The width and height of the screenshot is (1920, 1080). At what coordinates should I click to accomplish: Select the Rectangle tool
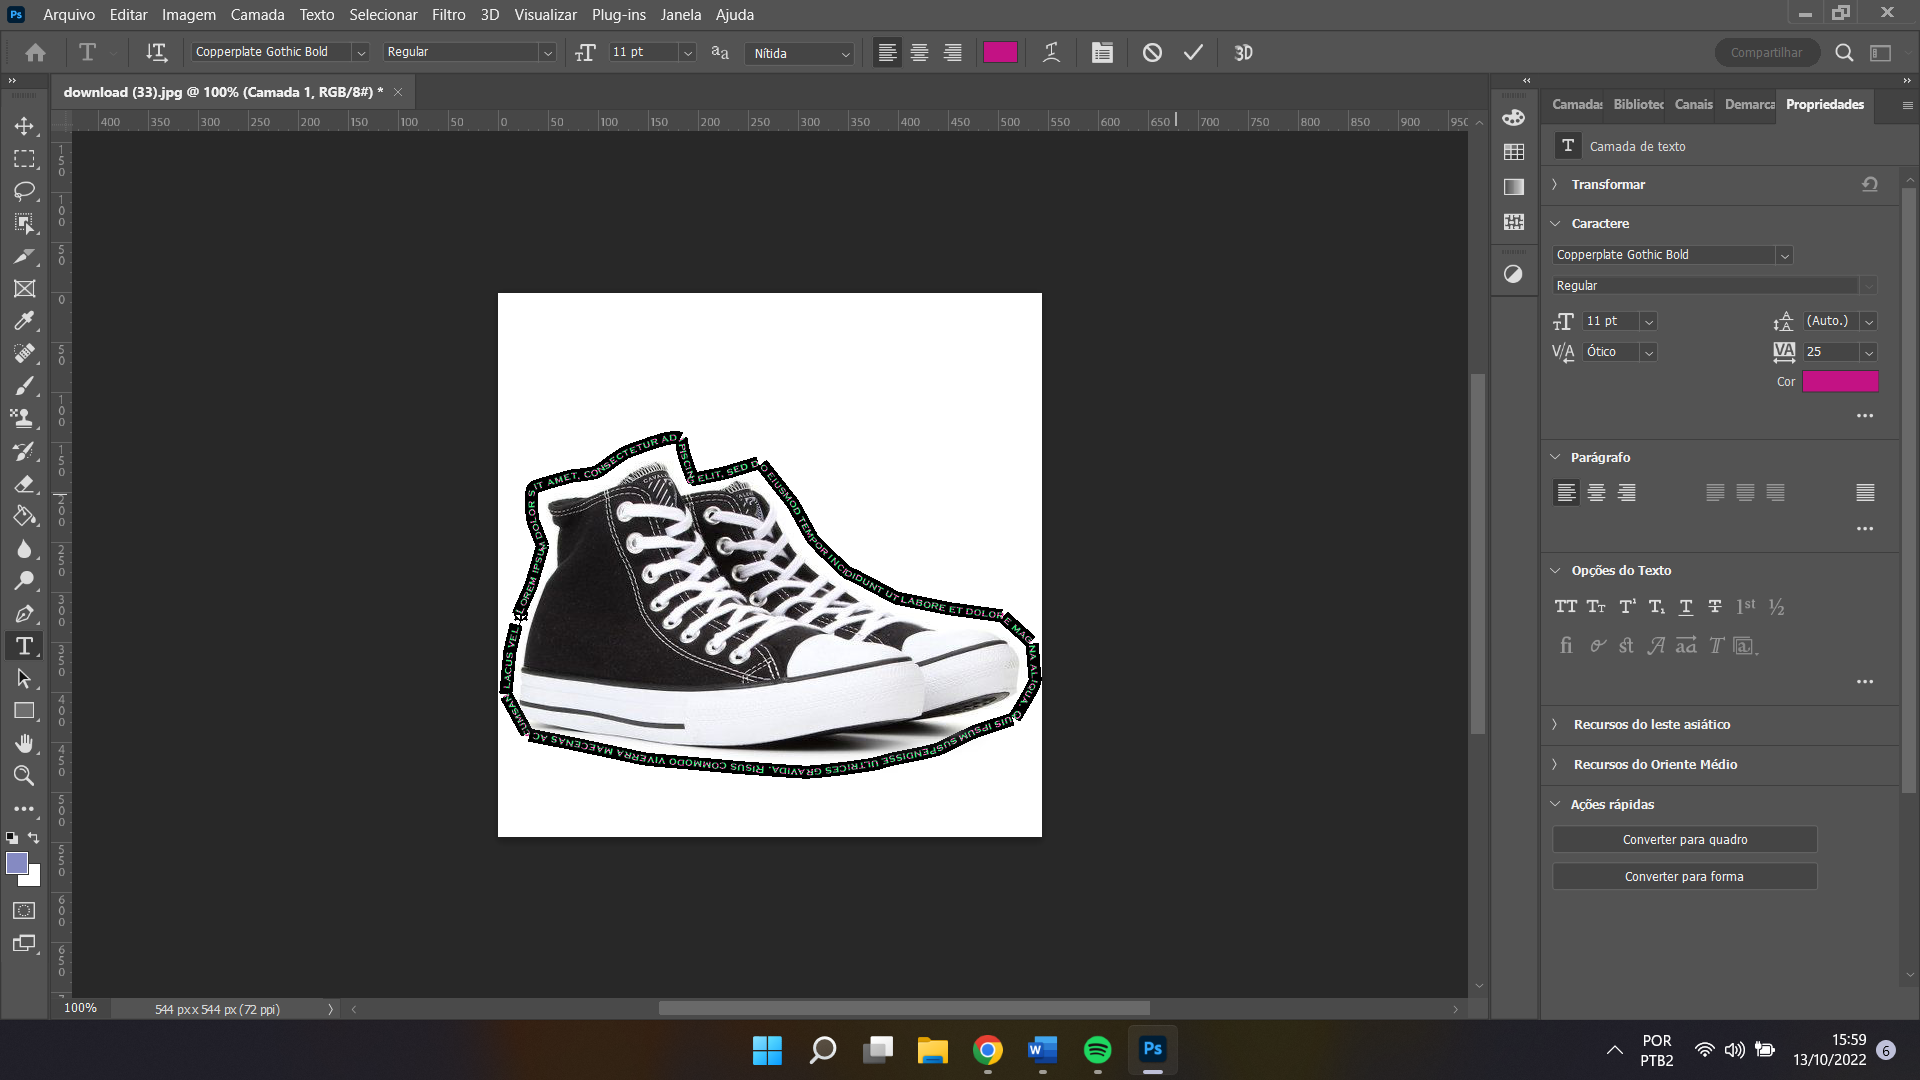point(25,711)
